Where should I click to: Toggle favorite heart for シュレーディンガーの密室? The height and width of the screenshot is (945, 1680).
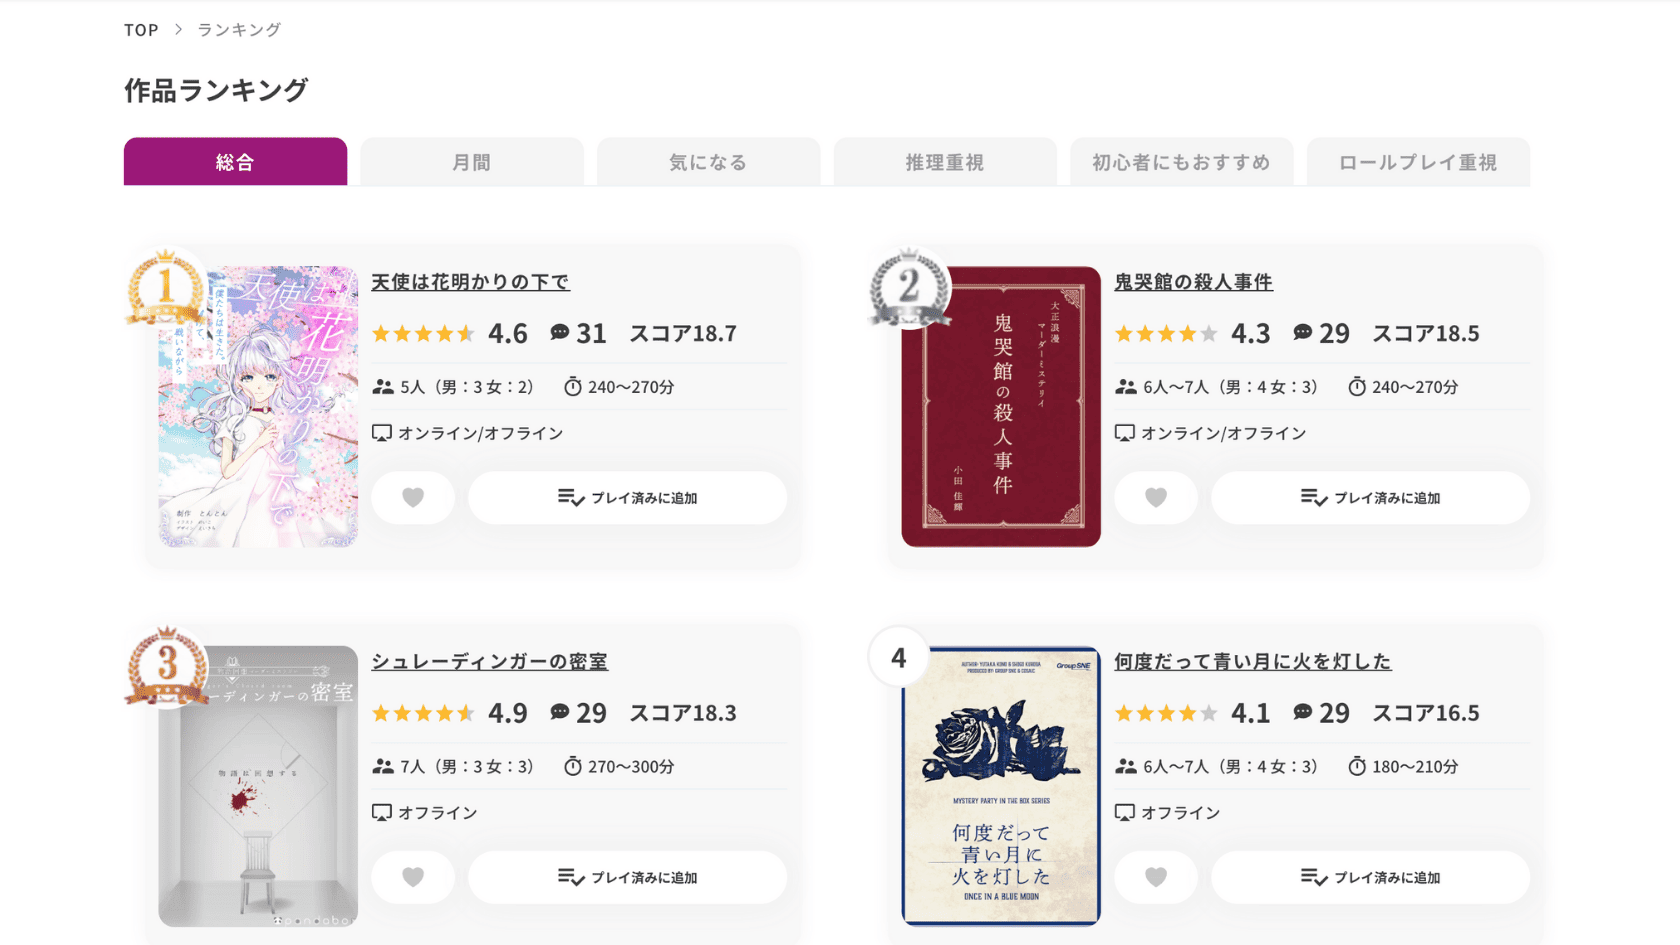tap(413, 877)
